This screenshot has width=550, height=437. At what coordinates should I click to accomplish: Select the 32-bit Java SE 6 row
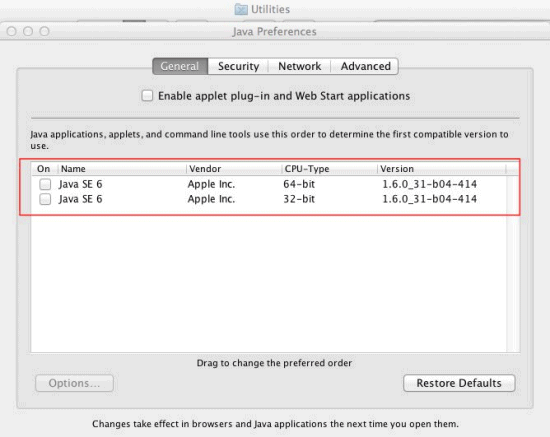[269, 199]
